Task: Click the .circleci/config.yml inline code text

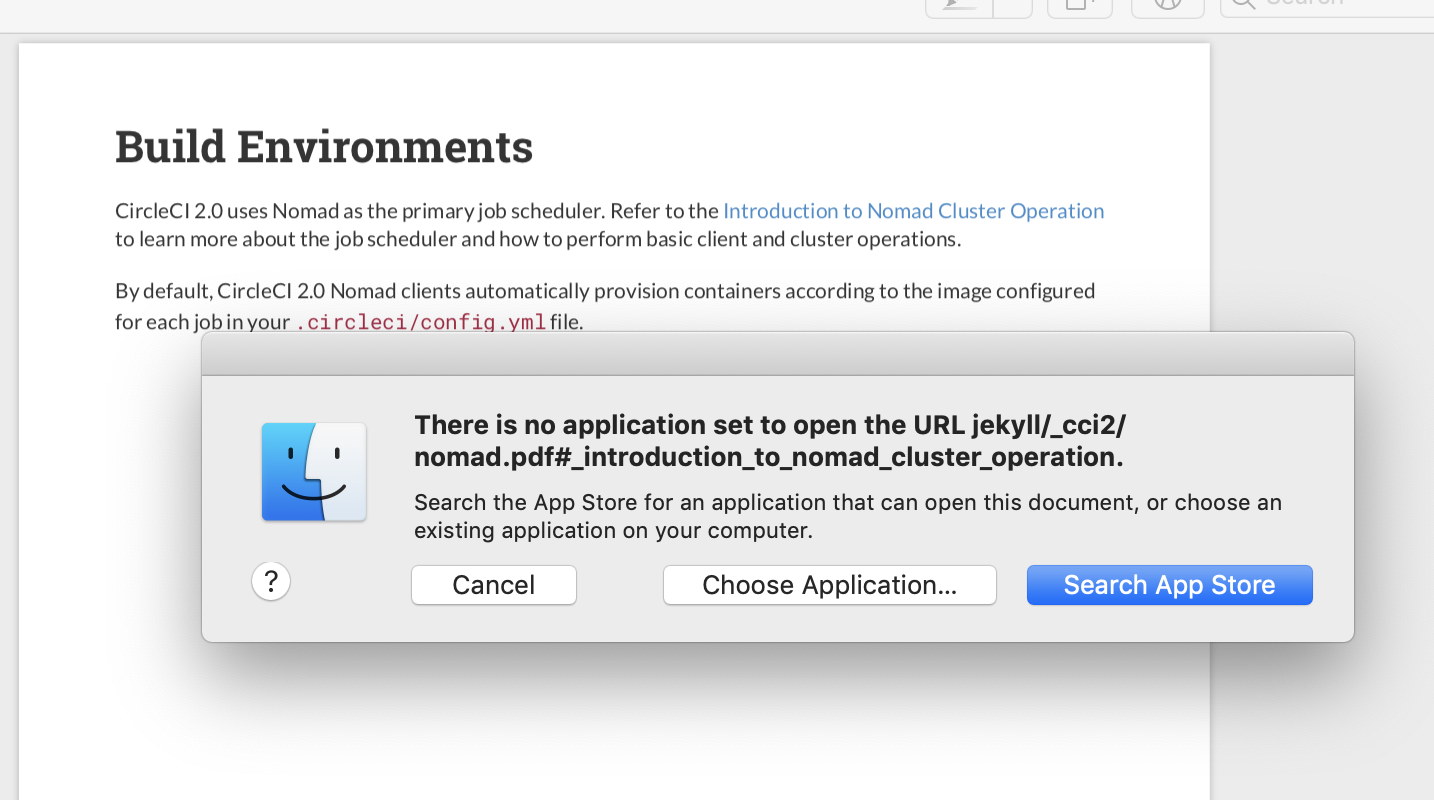Action: point(421,322)
